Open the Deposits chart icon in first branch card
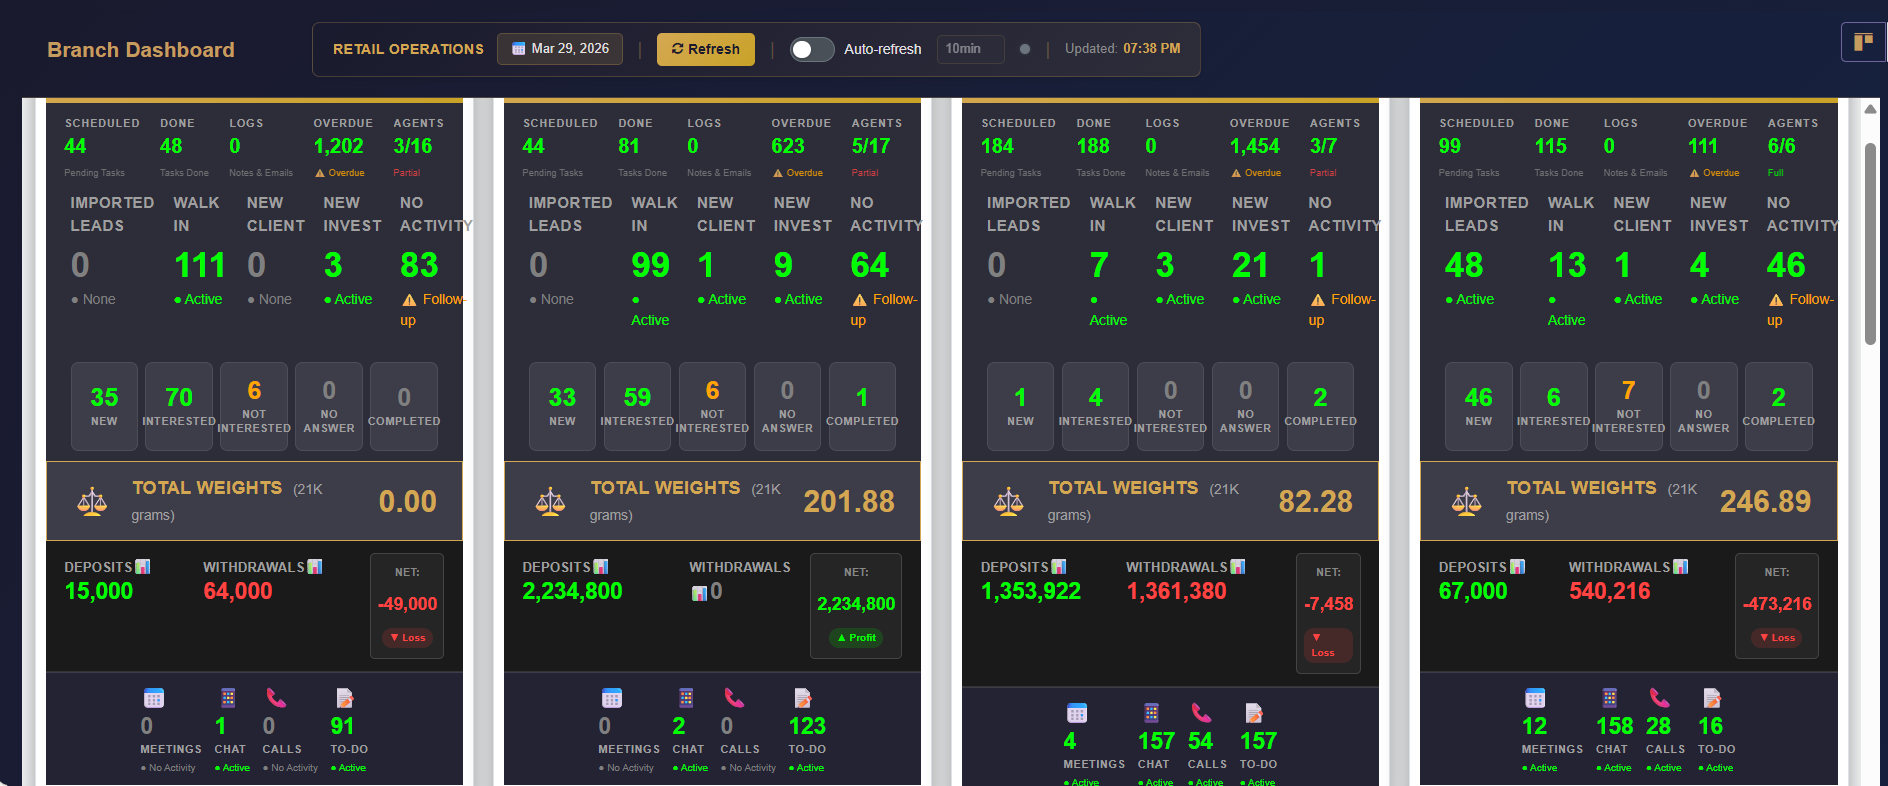The width and height of the screenshot is (1888, 786). tap(143, 567)
